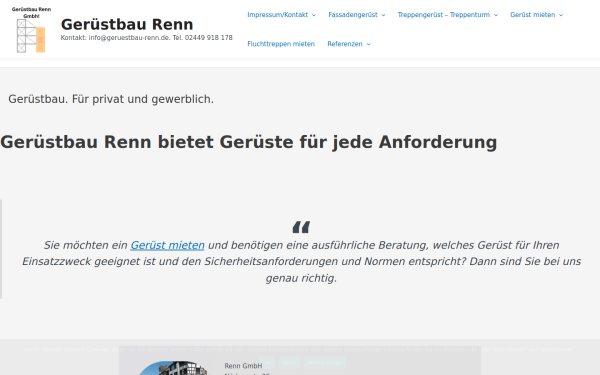Expand the Referenzen submenu chevron
This screenshot has width=600, height=375.
pyautogui.click(x=368, y=44)
